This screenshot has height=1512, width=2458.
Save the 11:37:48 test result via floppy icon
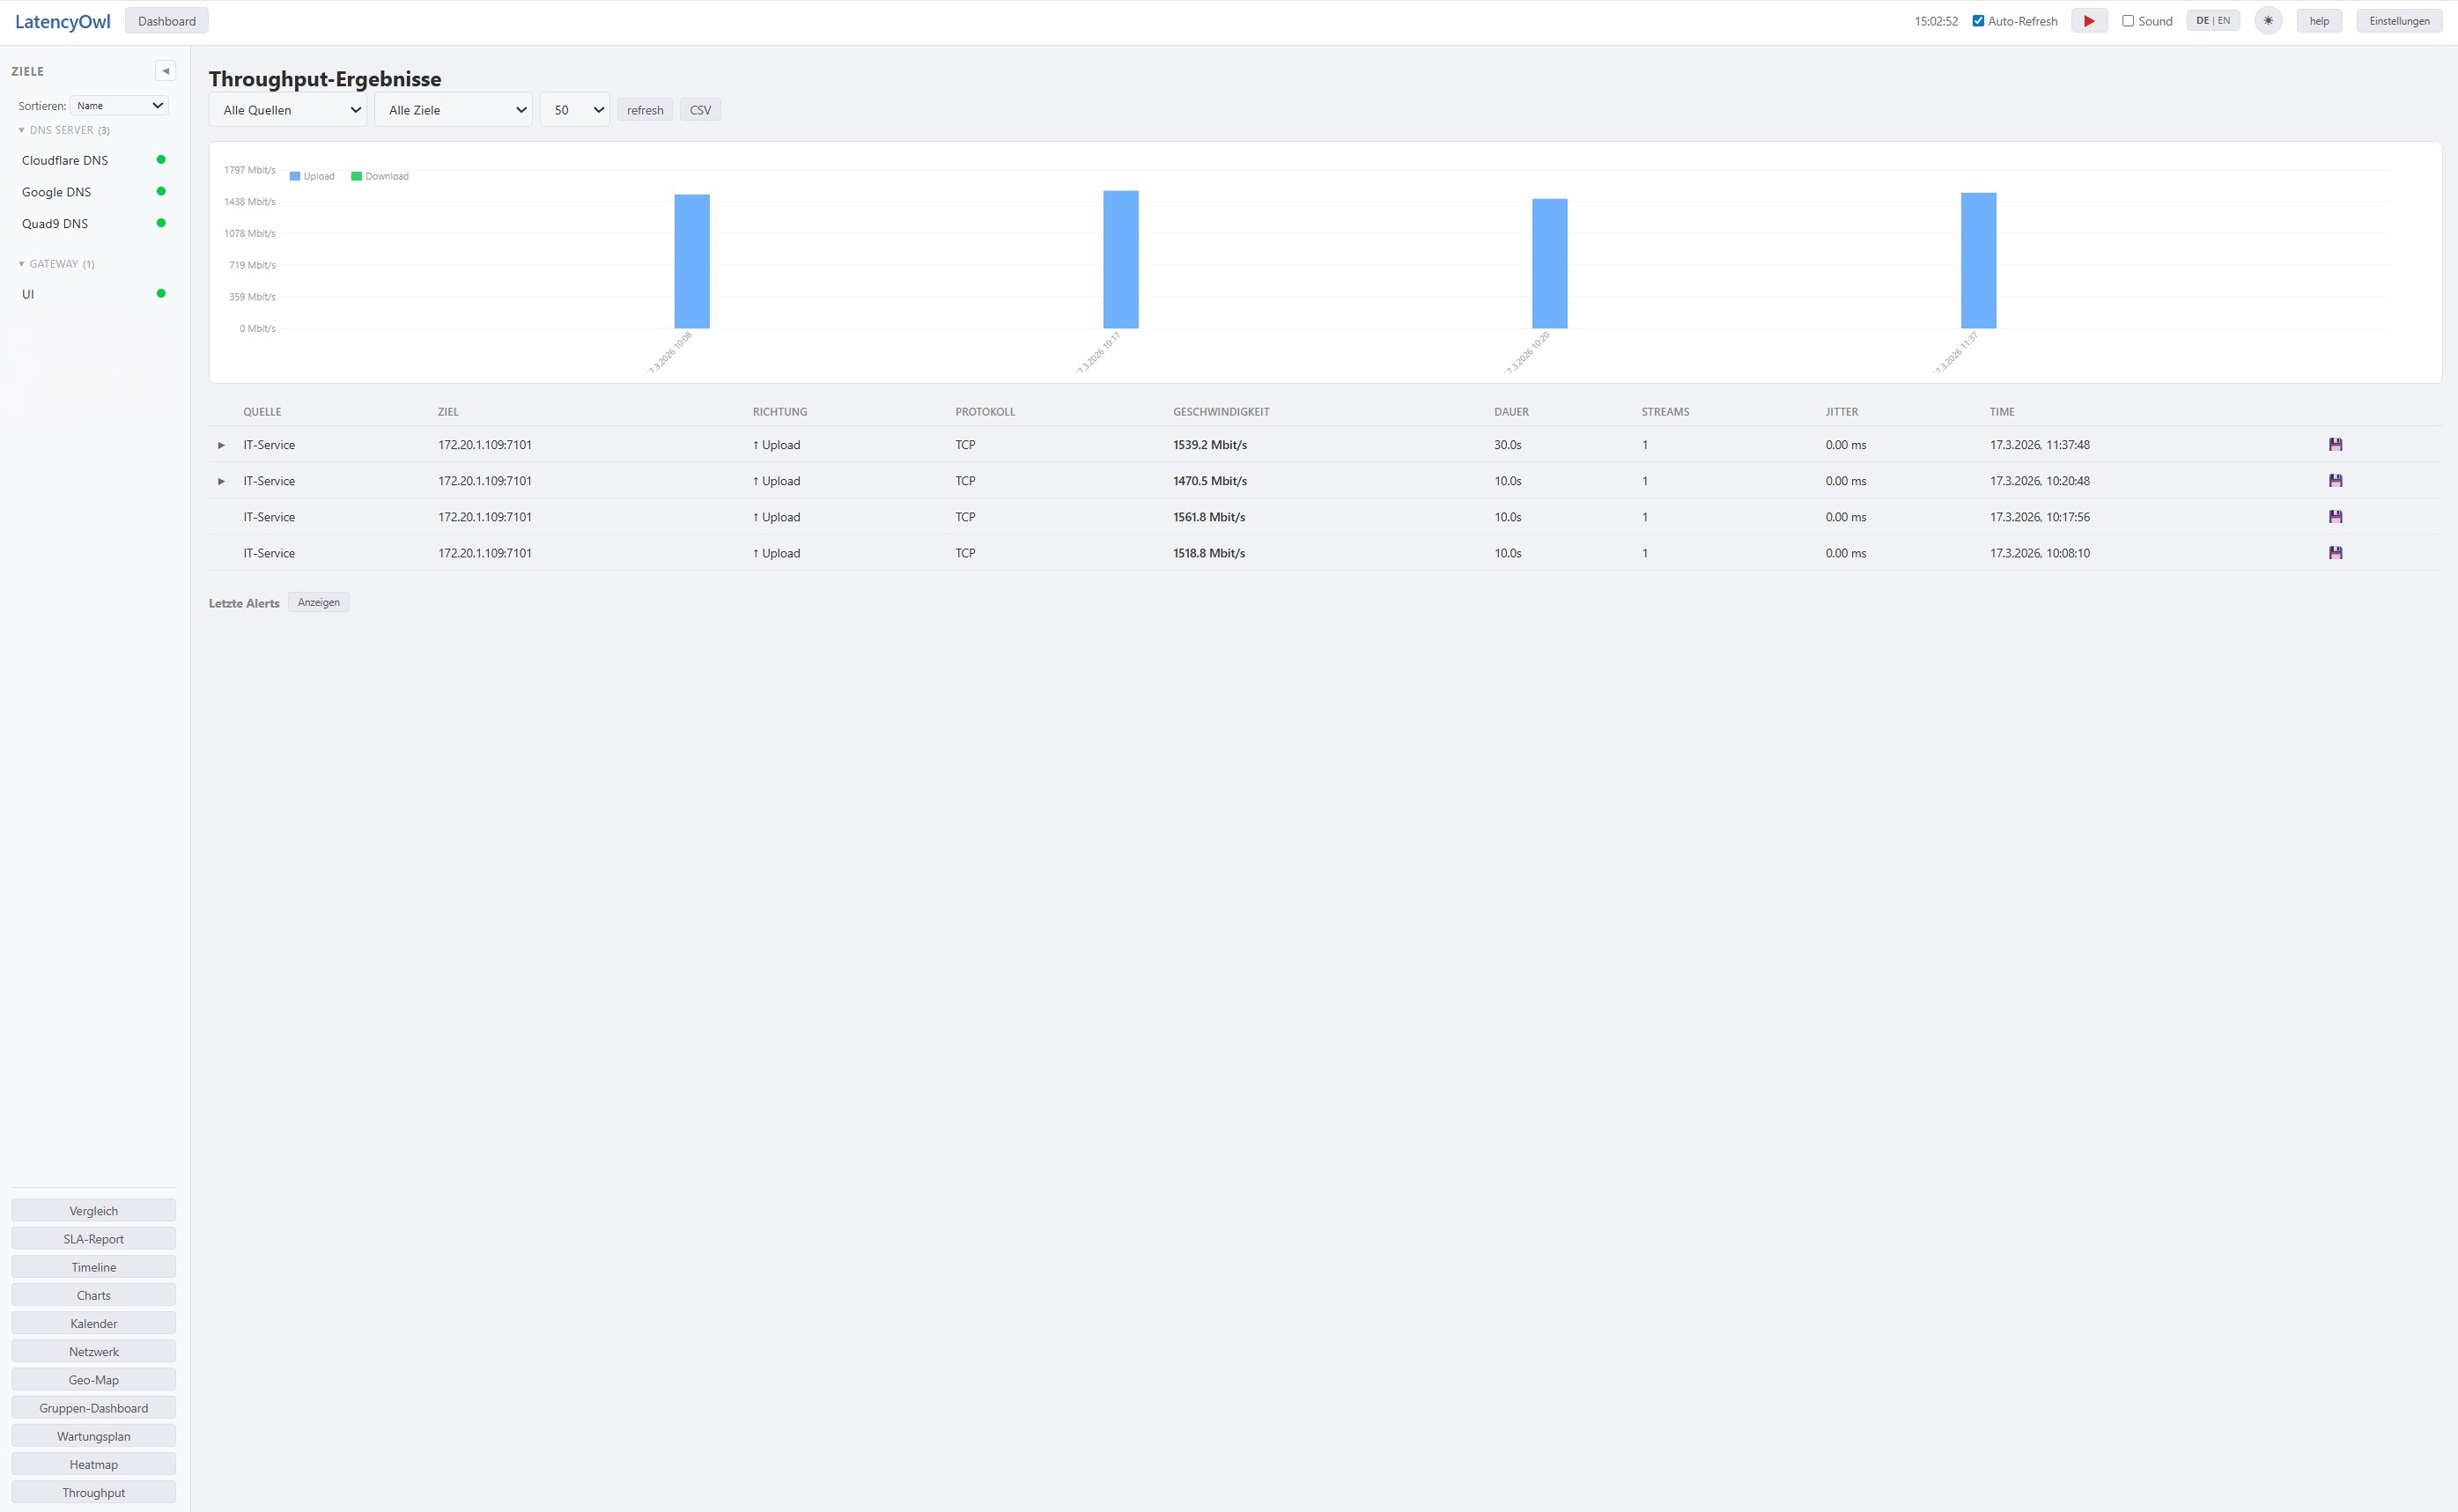point(2337,444)
